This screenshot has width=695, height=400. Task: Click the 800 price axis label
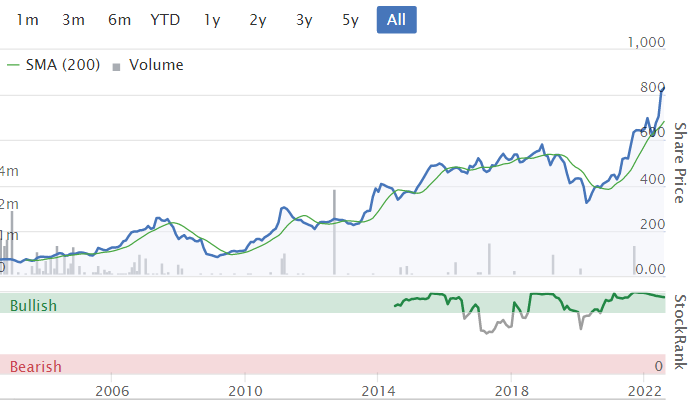point(652,87)
